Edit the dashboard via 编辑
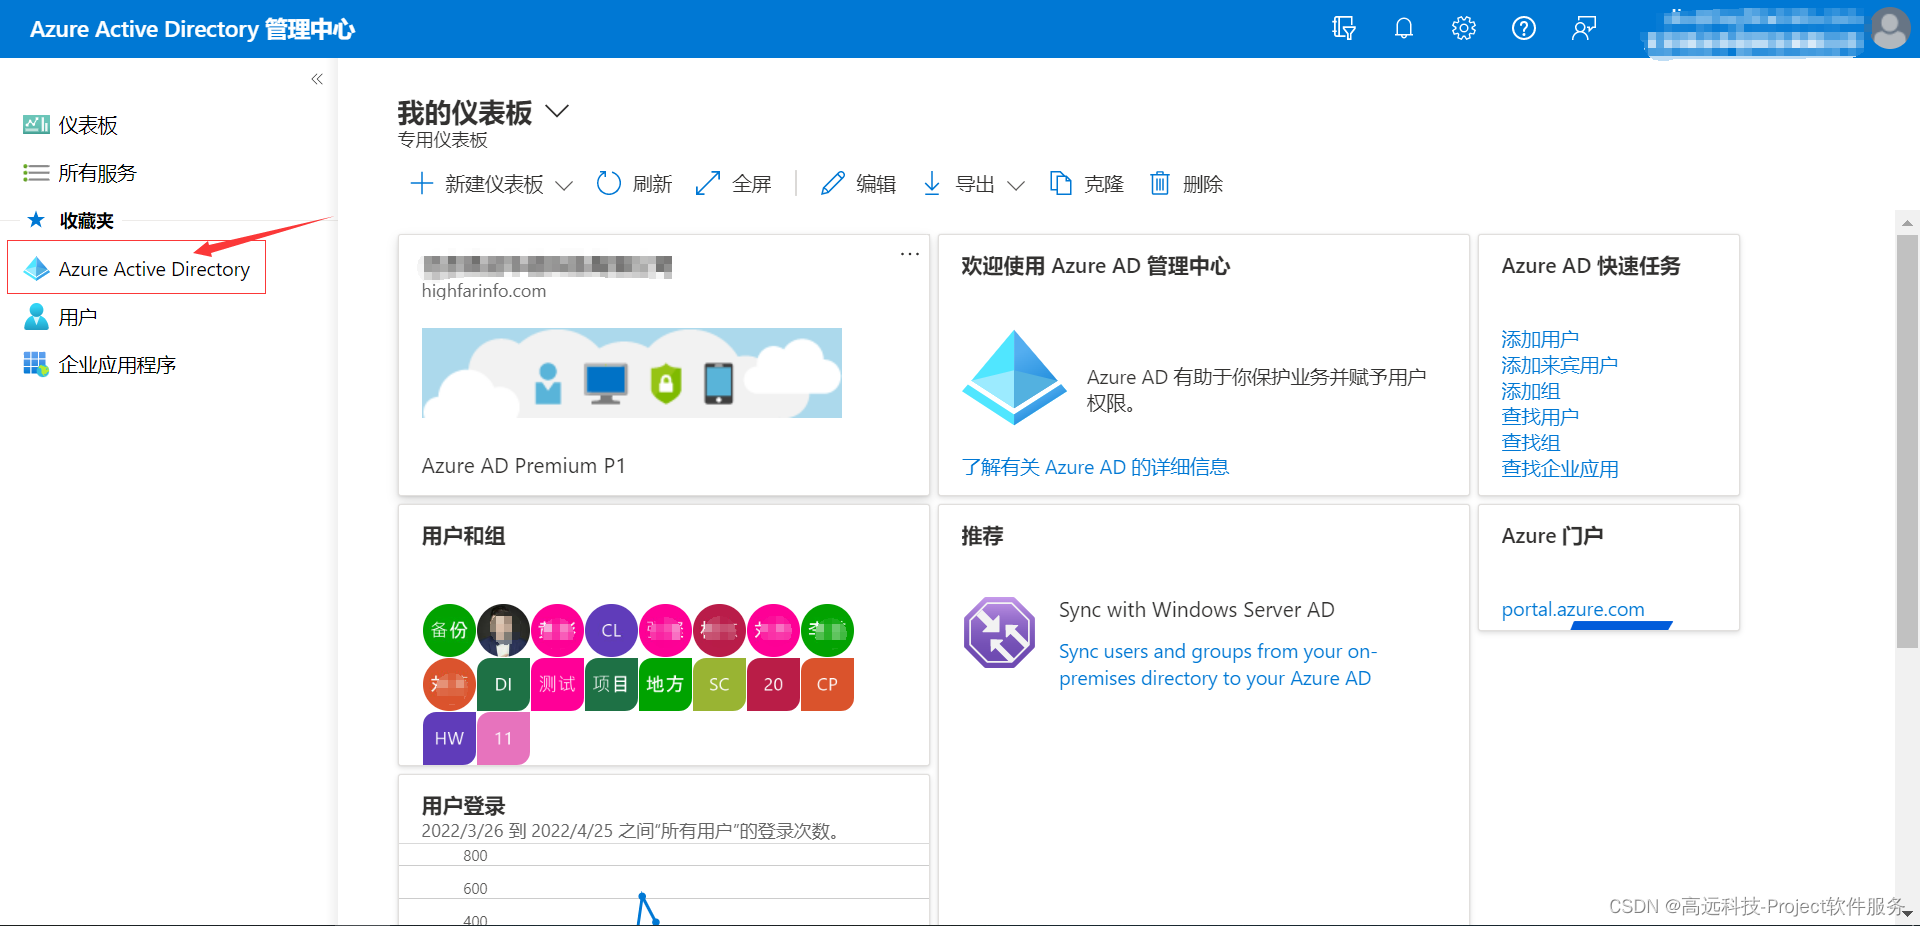The height and width of the screenshot is (926, 1920). [x=858, y=184]
